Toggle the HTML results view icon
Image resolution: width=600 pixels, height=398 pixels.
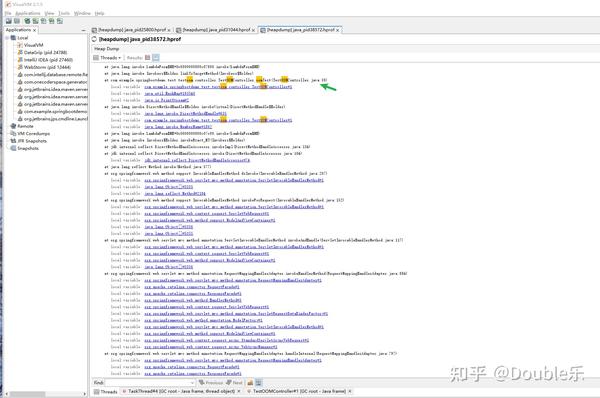click(156, 58)
